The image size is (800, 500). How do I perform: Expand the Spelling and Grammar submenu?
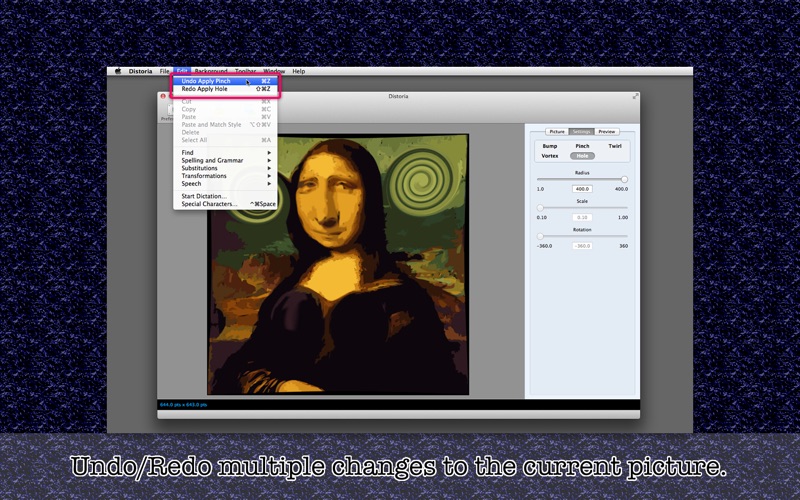click(x=226, y=160)
